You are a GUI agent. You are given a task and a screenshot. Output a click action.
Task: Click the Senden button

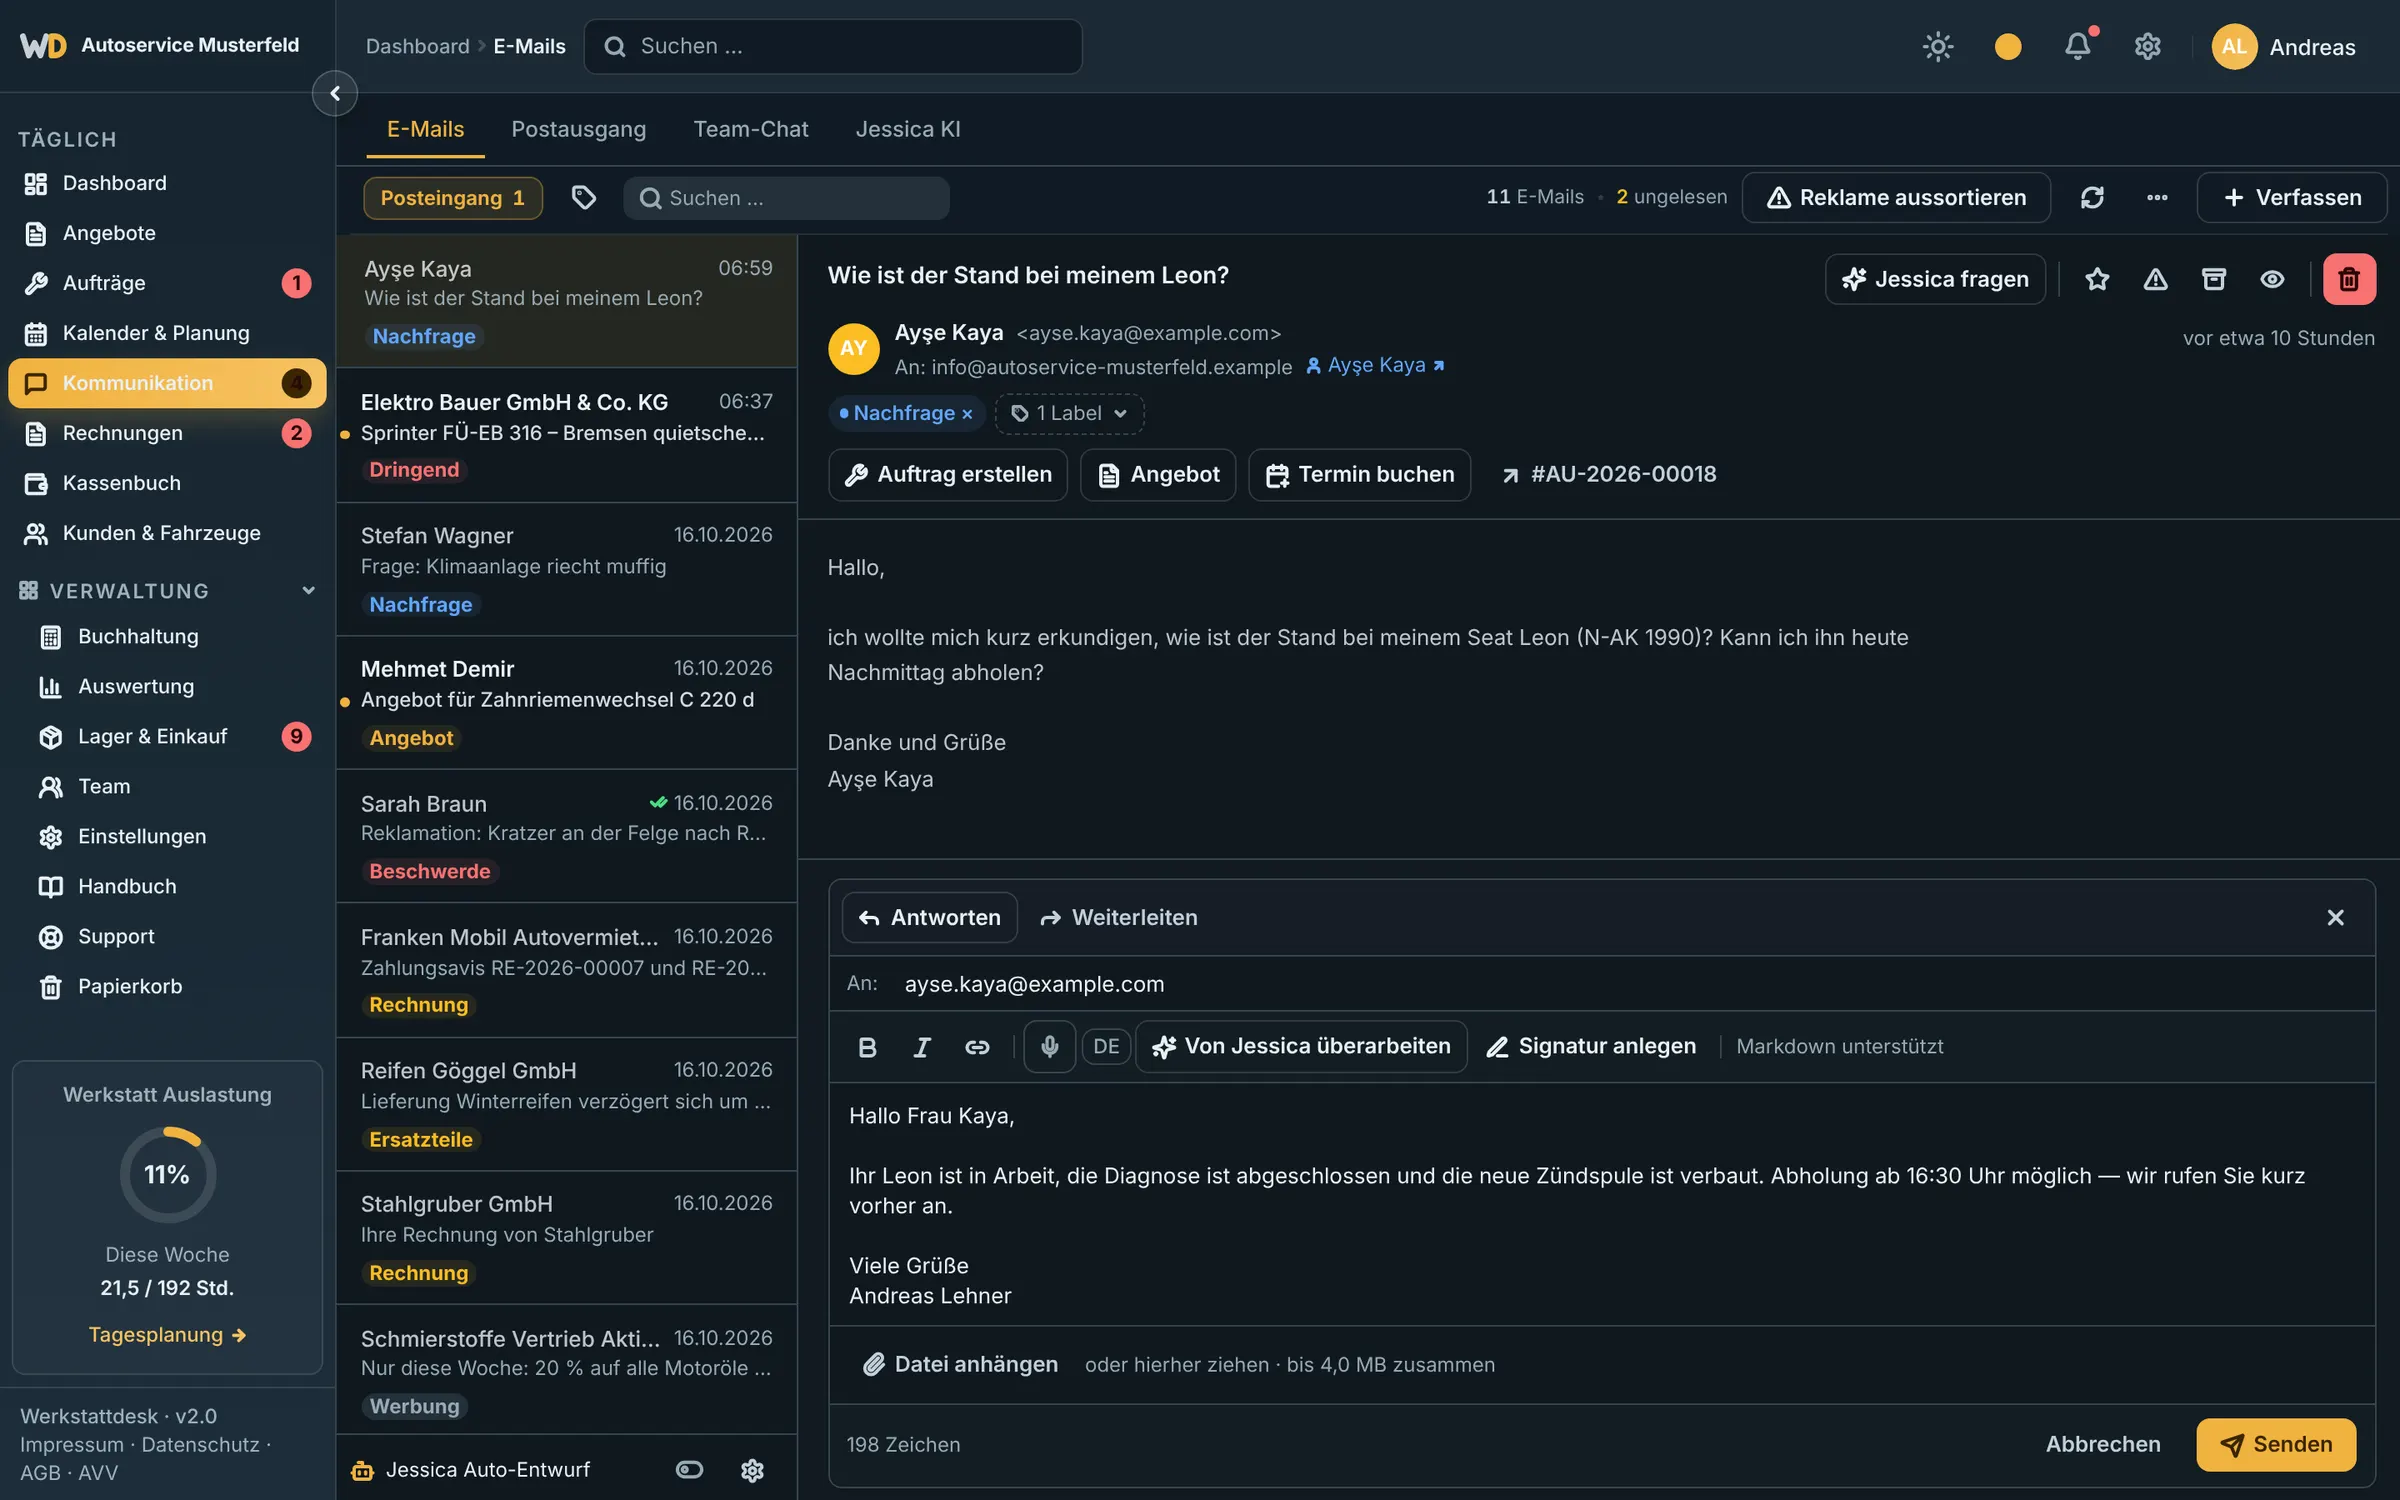[x=2276, y=1444]
